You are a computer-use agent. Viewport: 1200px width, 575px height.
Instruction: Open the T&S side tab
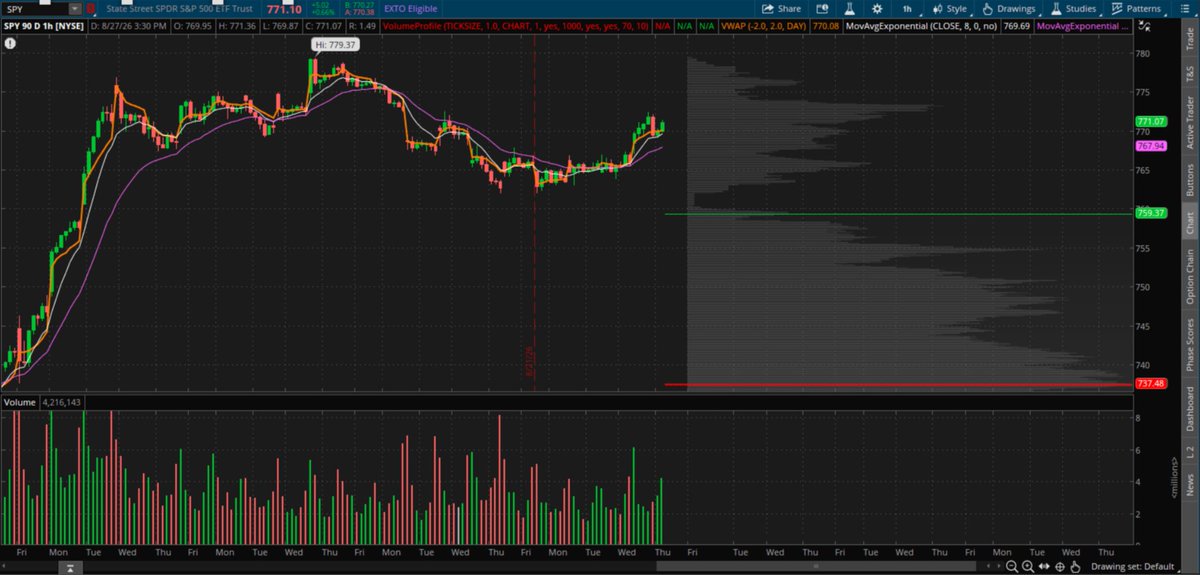[x=1189, y=73]
